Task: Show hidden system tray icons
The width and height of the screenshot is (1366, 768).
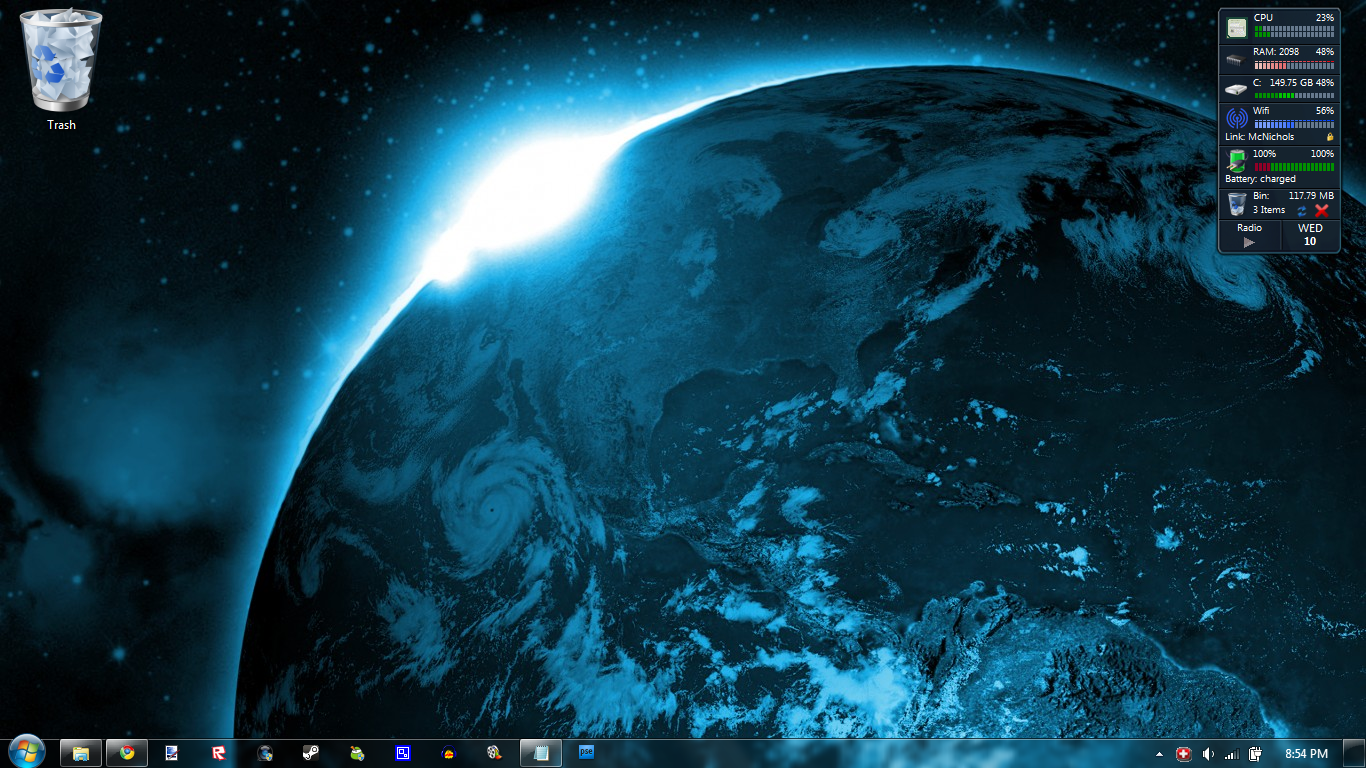Action: click(x=1159, y=754)
